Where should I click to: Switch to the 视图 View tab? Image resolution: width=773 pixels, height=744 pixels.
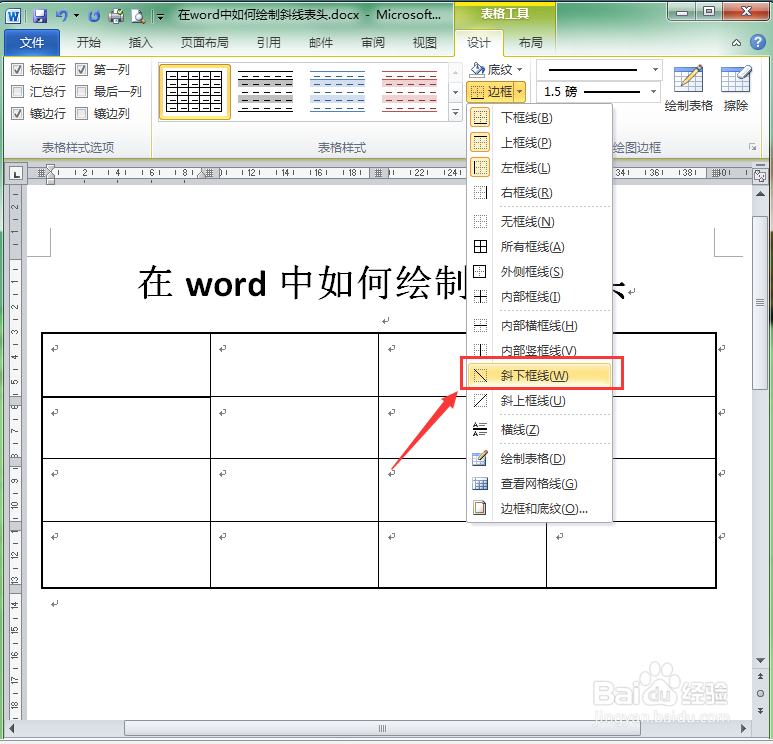pos(424,43)
